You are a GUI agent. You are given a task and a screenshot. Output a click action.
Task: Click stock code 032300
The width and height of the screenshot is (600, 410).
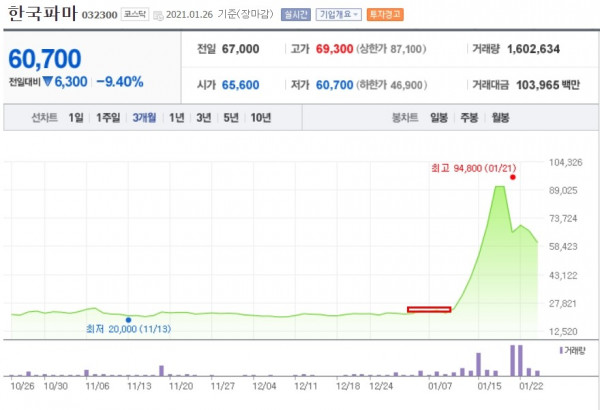pyautogui.click(x=99, y=15)
